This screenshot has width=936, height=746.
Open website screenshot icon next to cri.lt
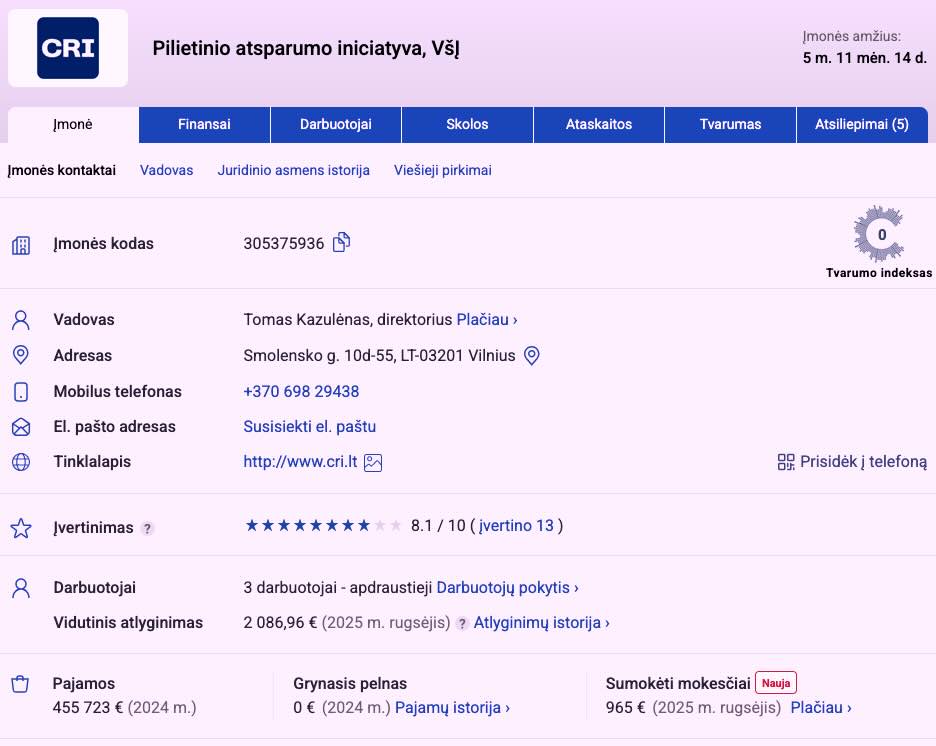pyautogui.click(x=373, y=462)
